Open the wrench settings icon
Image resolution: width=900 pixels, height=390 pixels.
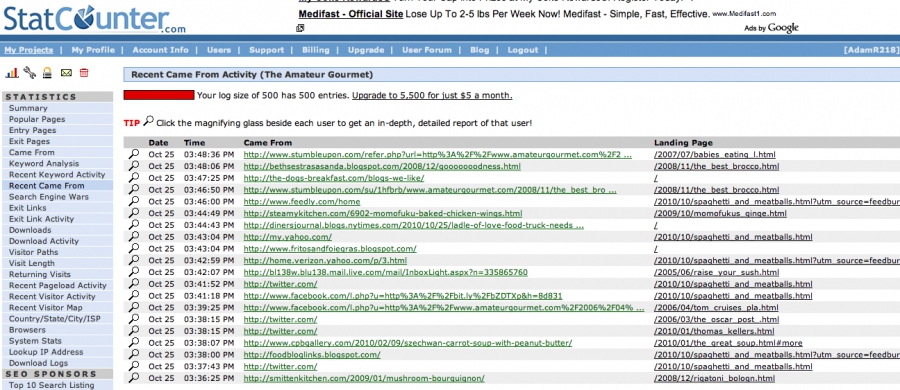(30, 73)
